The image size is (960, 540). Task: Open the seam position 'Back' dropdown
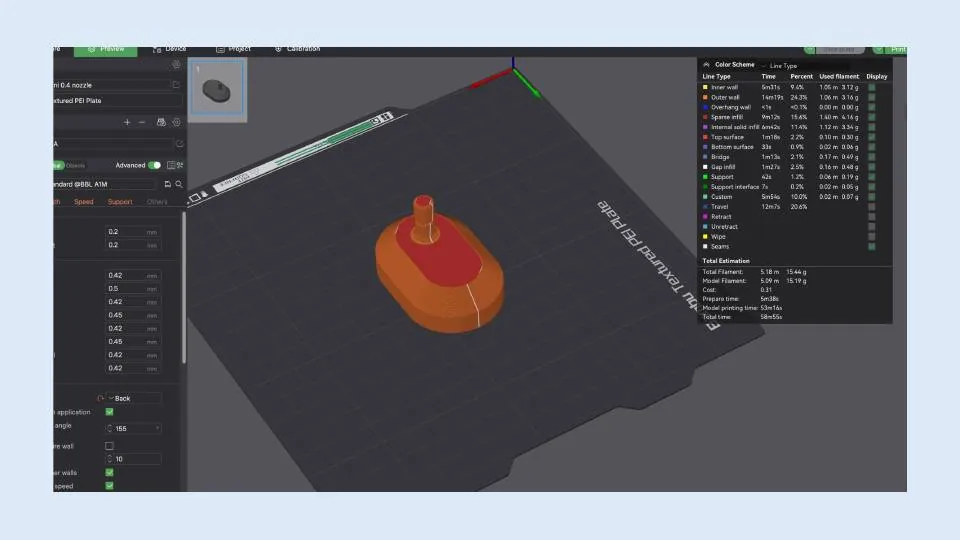(134, 399)
